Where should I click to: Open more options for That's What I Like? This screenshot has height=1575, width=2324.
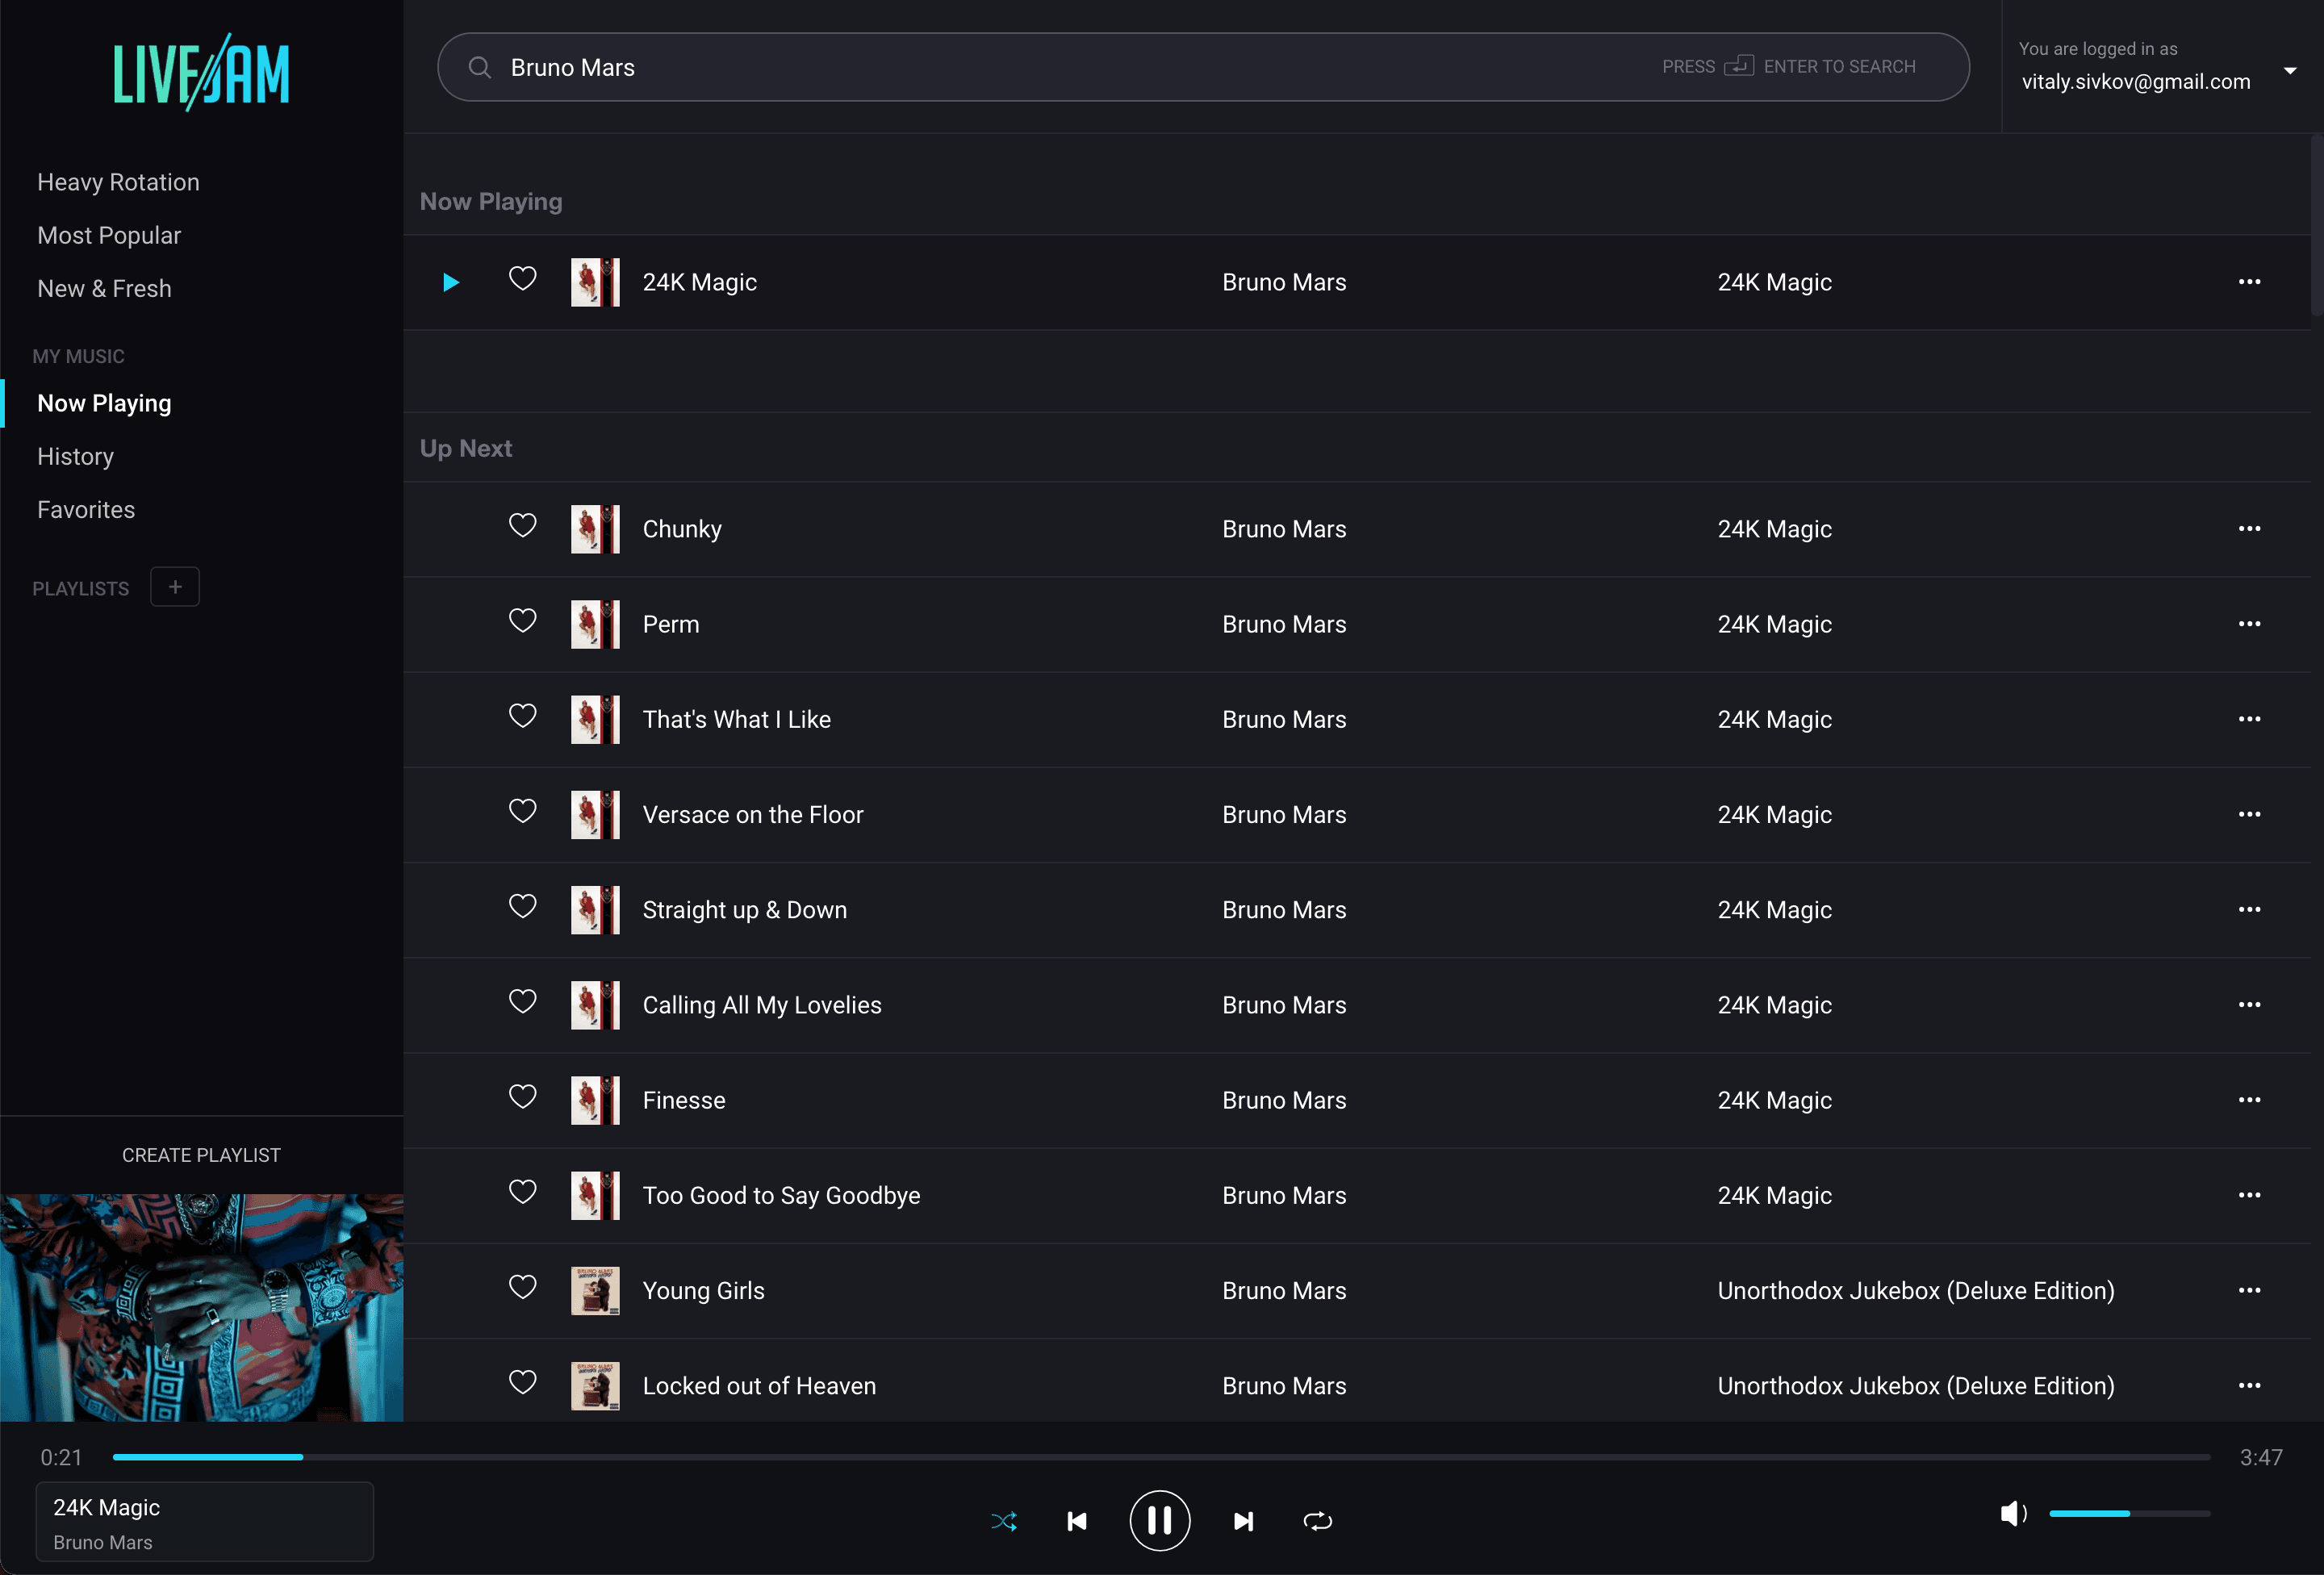tap(2250, 719)
